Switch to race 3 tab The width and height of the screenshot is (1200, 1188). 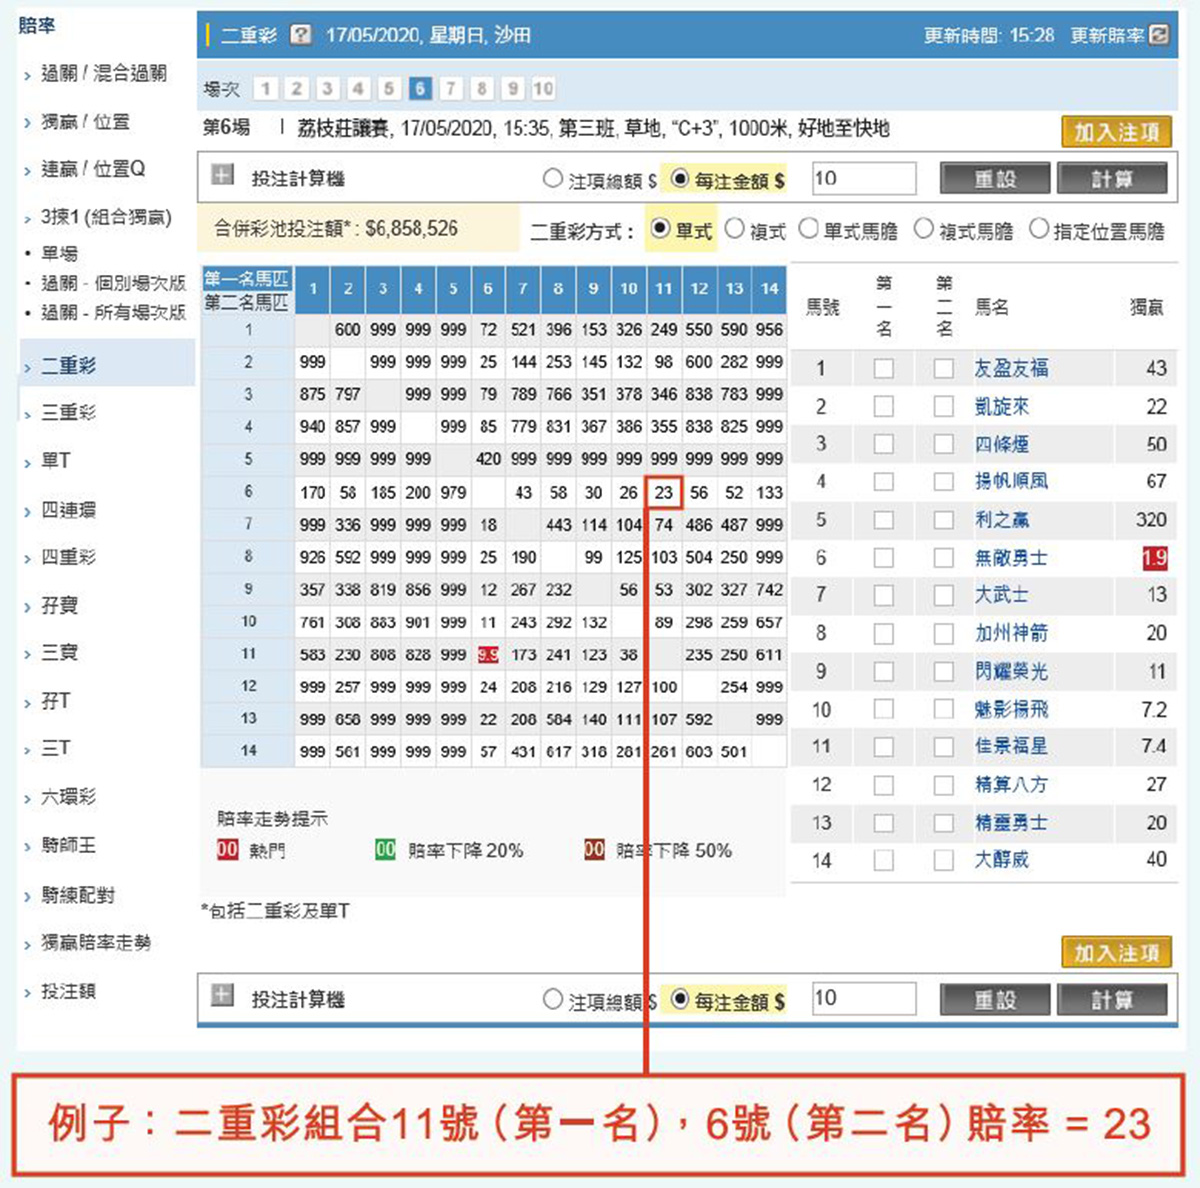click(x=327, y=89)
